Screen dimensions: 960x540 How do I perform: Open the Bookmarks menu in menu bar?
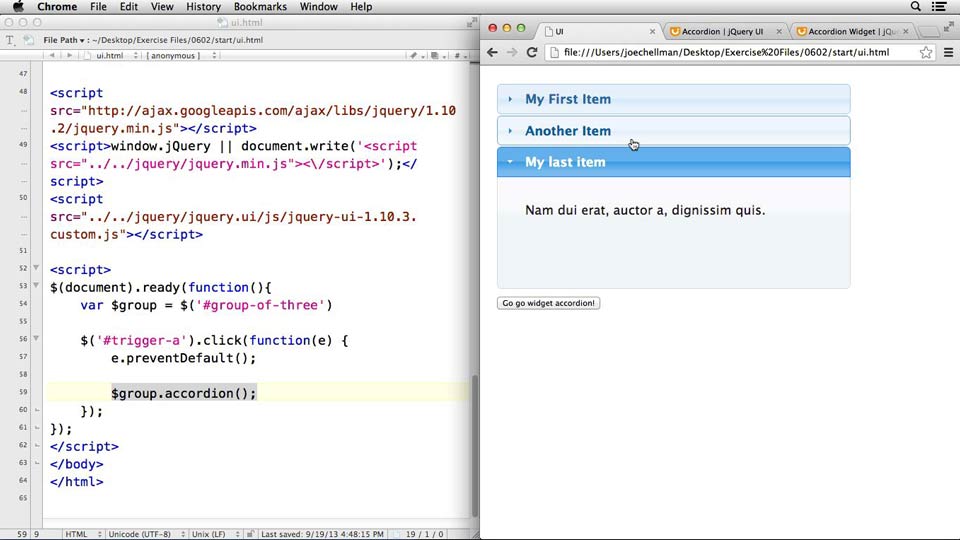click(260, 7)
